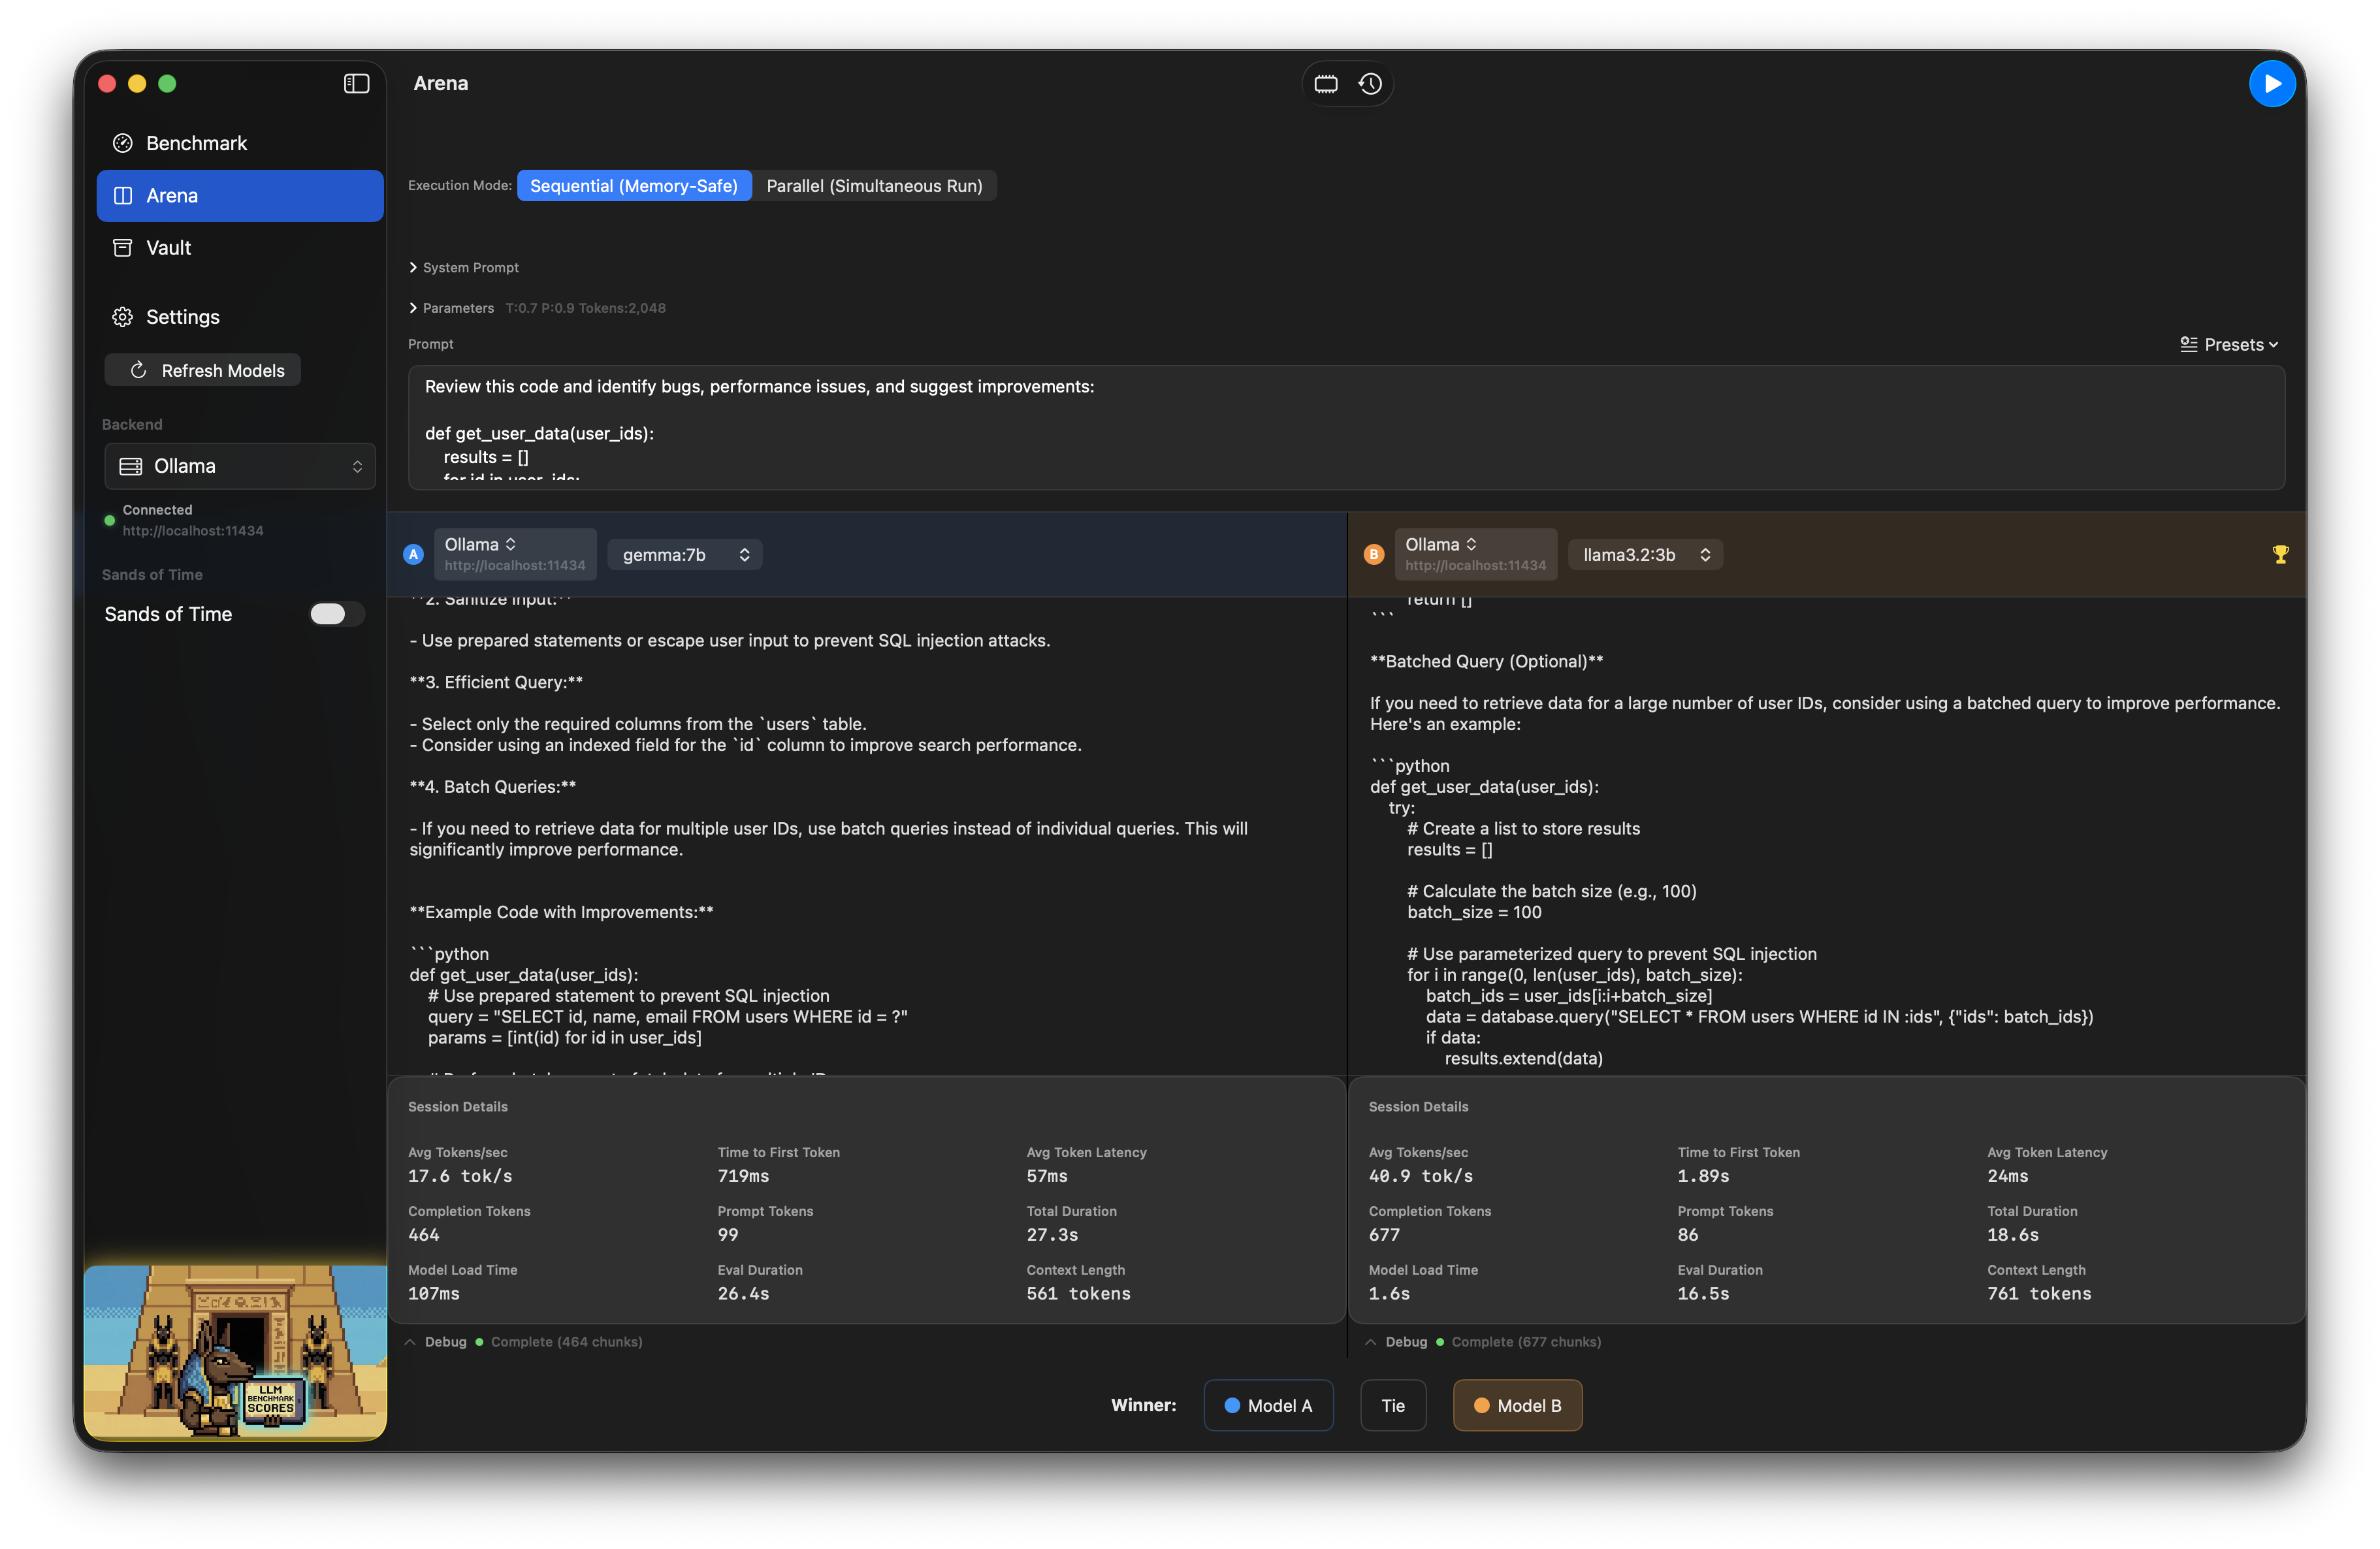The image size is (2380, 1549).
Task: Toggle the sidebar panel icon
Action: [357, 84]
